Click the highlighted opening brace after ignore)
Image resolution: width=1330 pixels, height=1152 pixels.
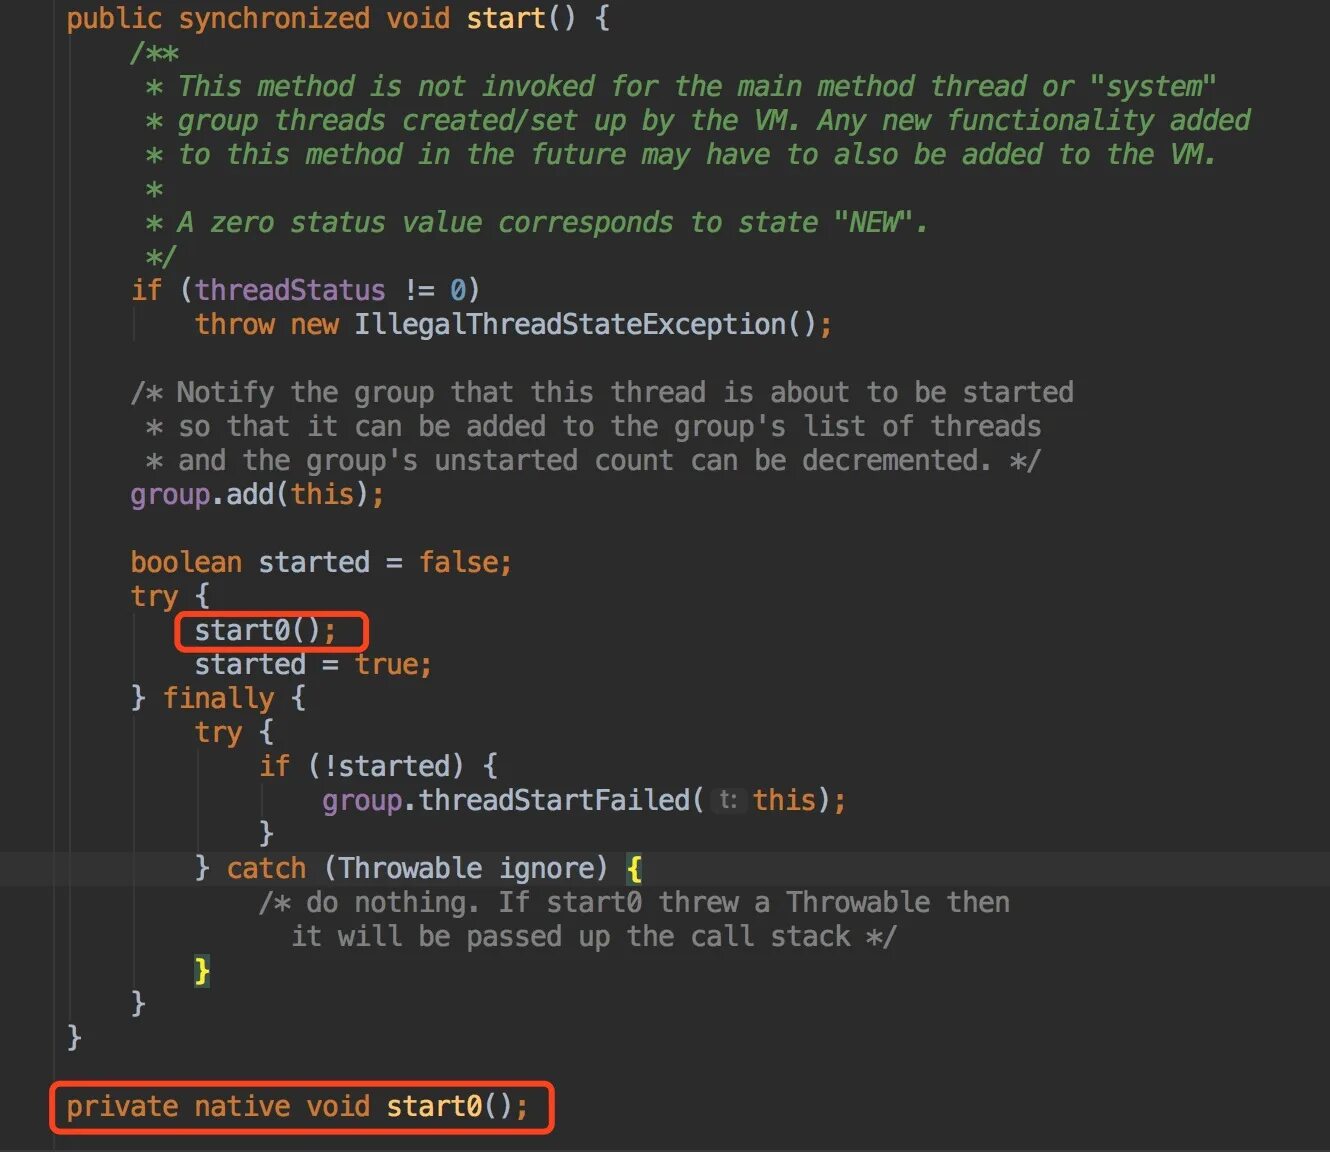(634, 868)
